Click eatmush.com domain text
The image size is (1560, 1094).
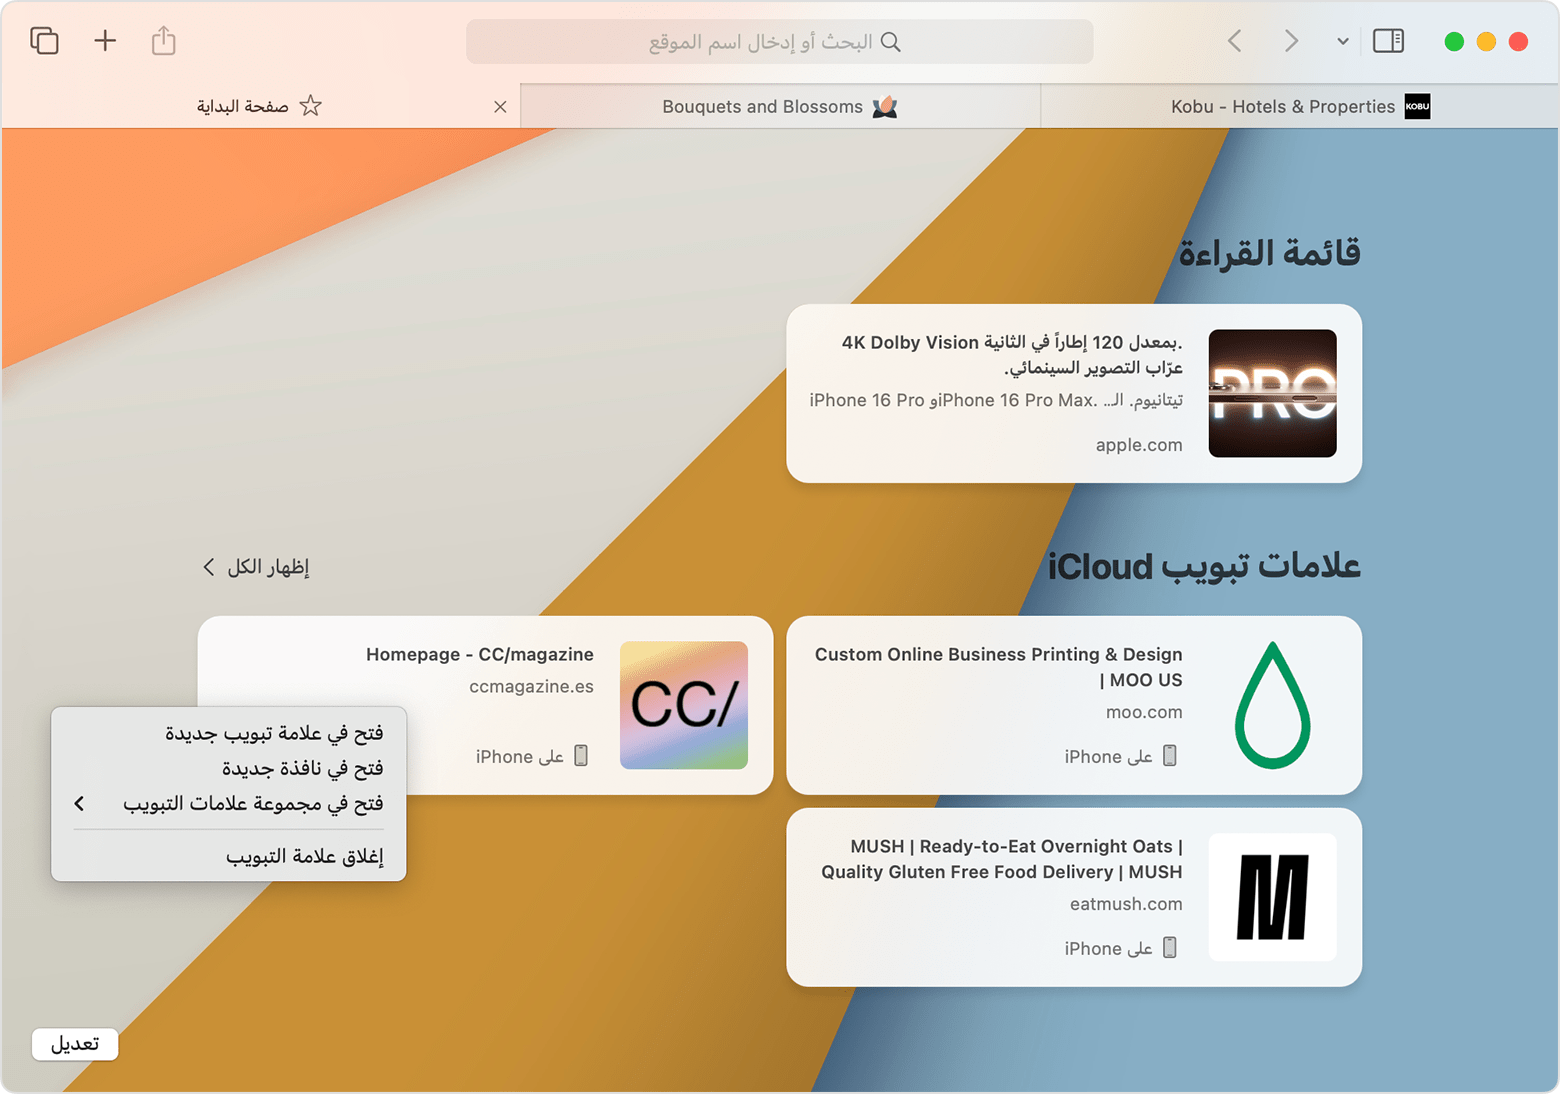pos(1126,904)
